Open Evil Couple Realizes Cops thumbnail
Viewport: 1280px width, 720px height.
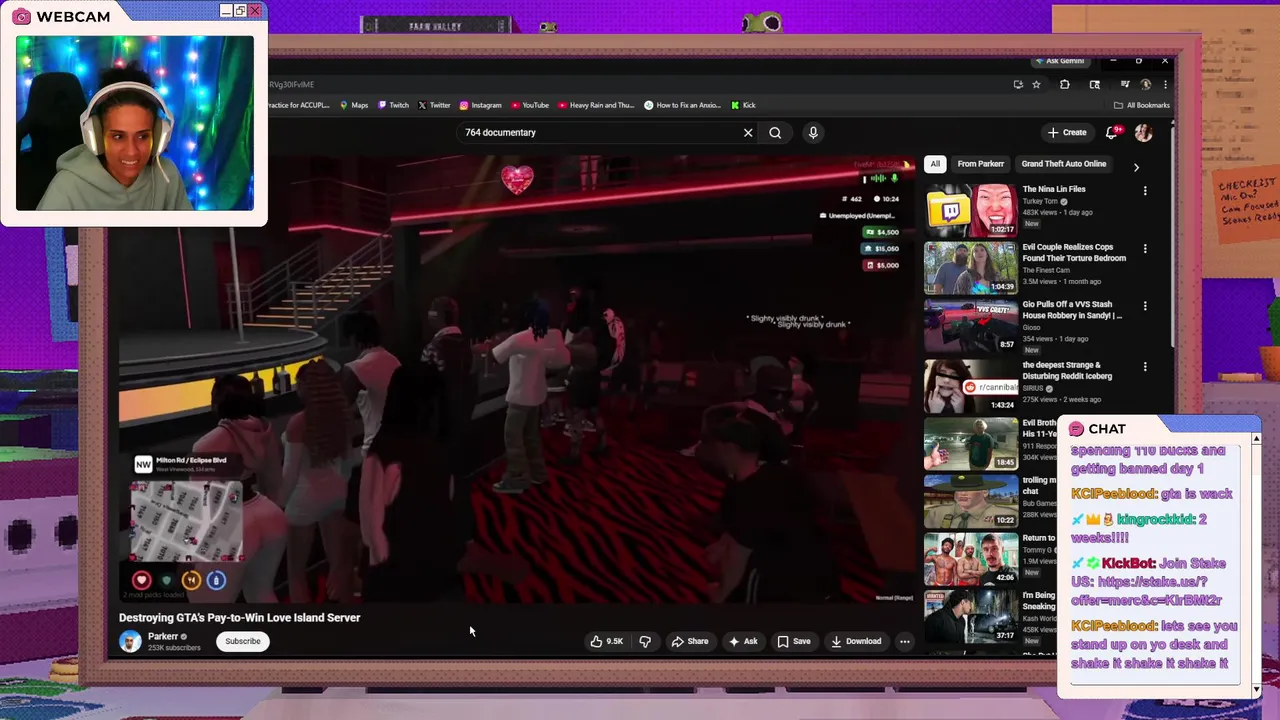coord(971,267)
